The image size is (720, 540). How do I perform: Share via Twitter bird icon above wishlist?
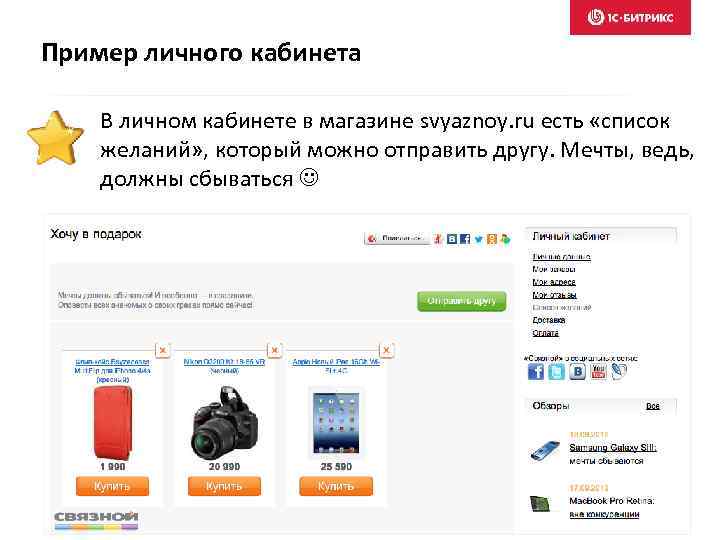478,239
